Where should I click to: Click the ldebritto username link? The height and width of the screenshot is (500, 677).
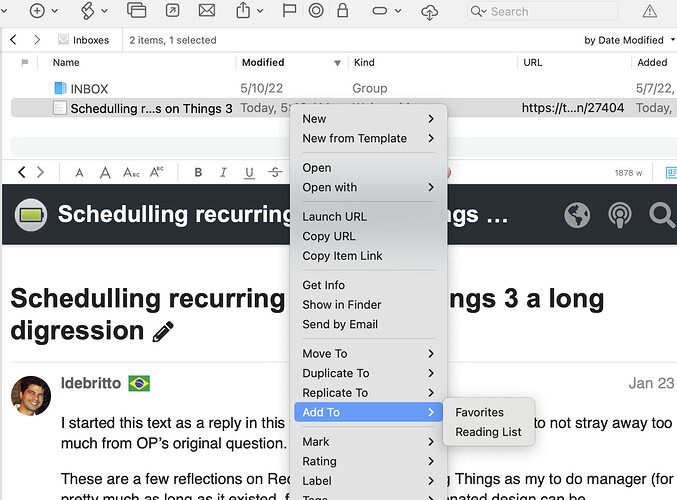click(x=91, y=383)
